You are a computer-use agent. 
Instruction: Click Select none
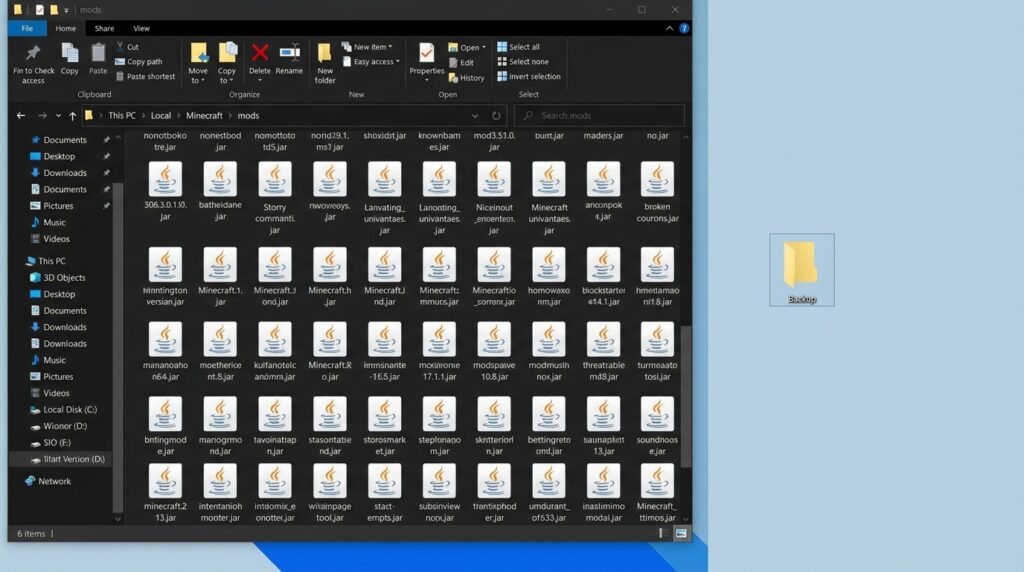click(523, 61)
